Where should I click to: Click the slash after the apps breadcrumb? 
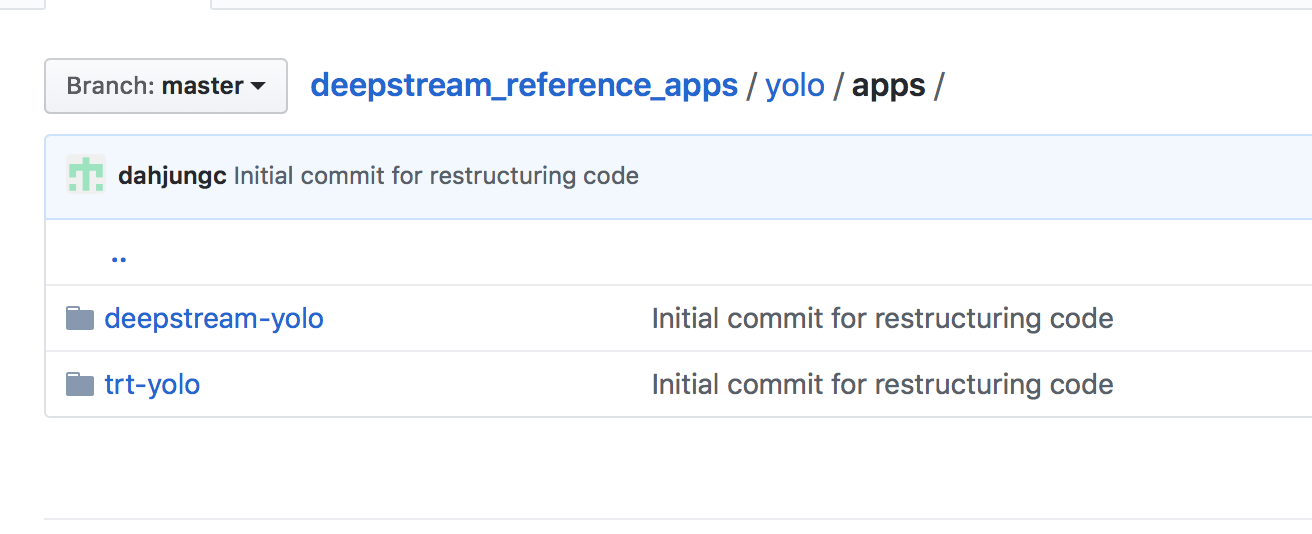click(x=938, y=86)
